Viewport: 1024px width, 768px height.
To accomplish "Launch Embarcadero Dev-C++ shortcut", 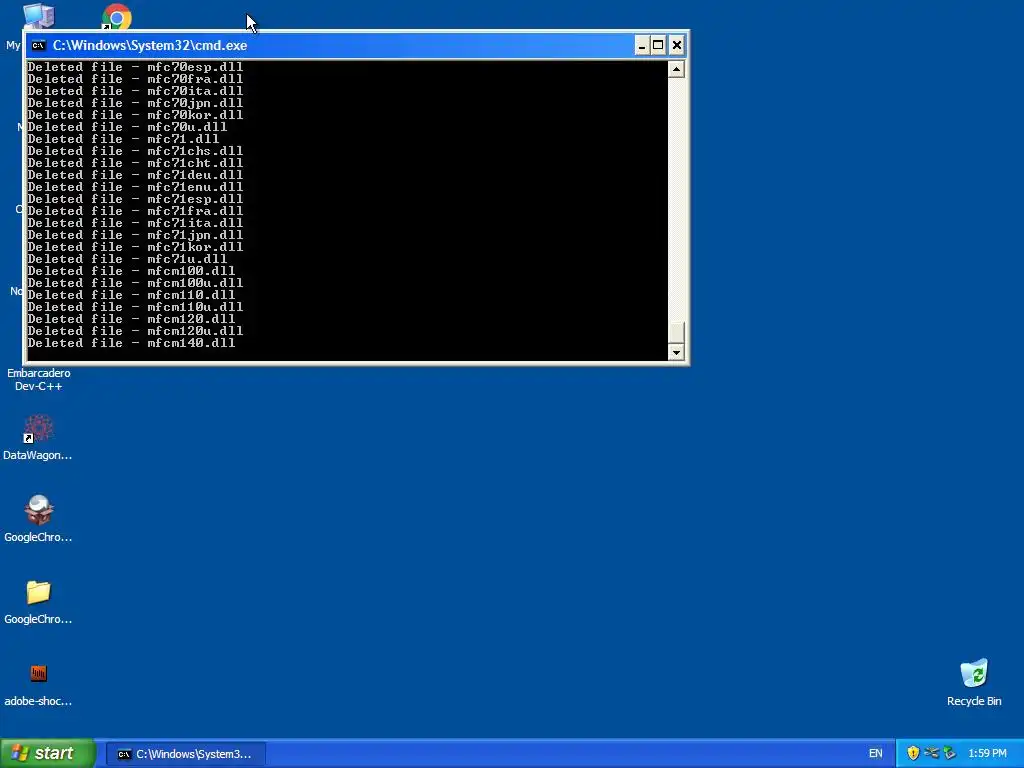I will tap(39, 379).
